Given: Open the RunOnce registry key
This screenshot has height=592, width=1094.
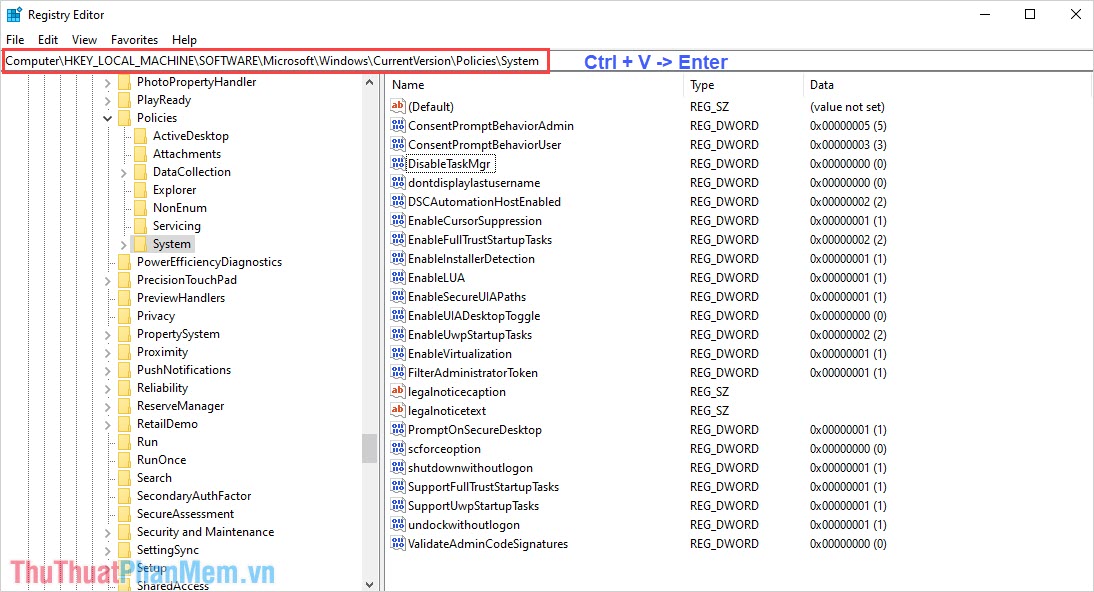Looking at the screenshot, I should 160,459.
